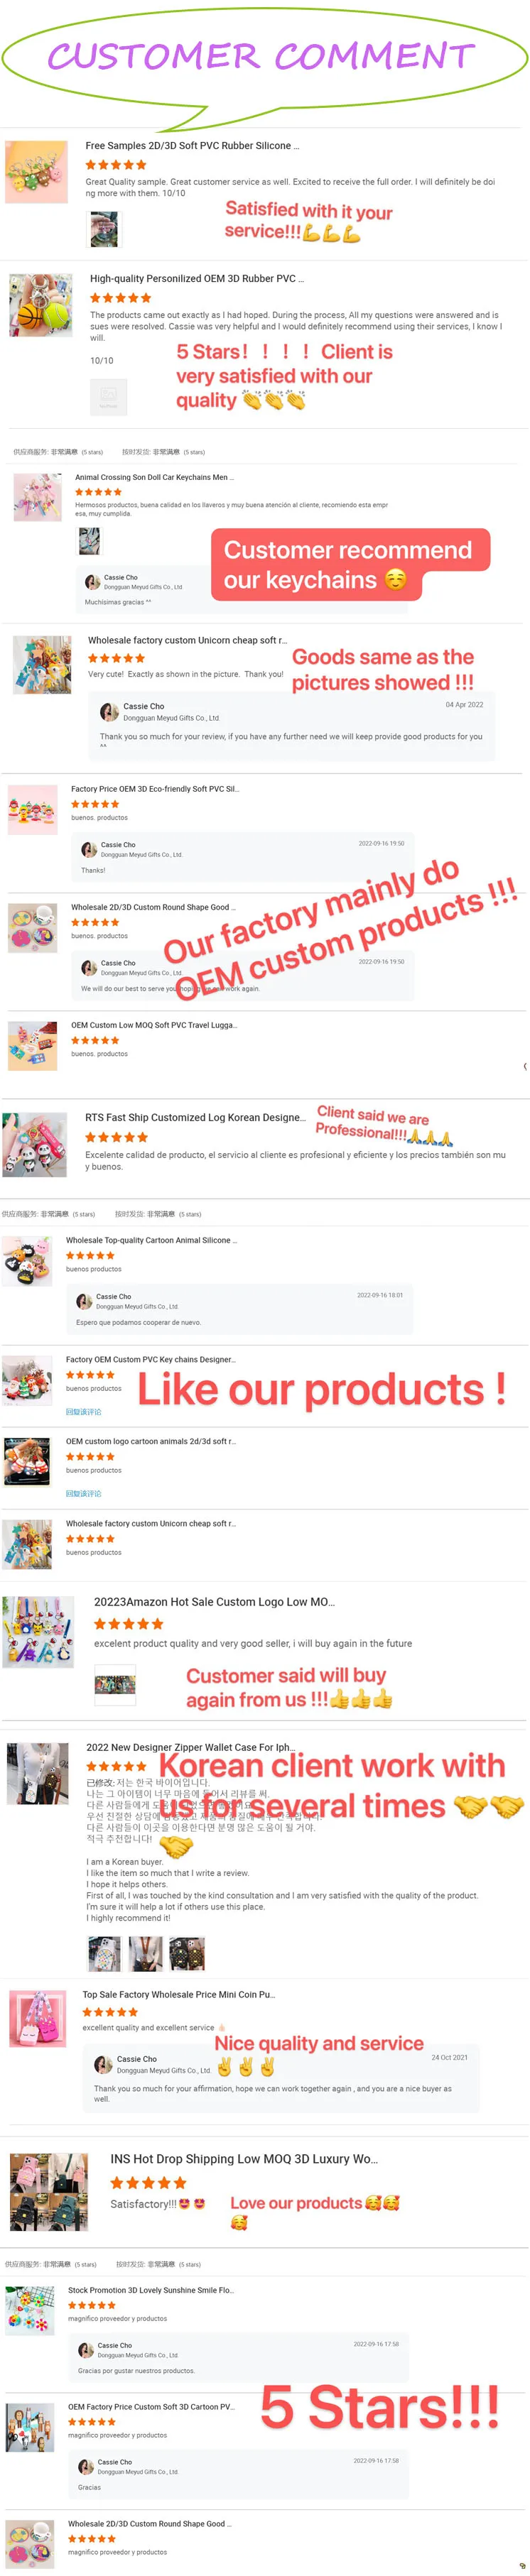
Task: Click the basketball keychain product thumbnail
Action: 40,305
